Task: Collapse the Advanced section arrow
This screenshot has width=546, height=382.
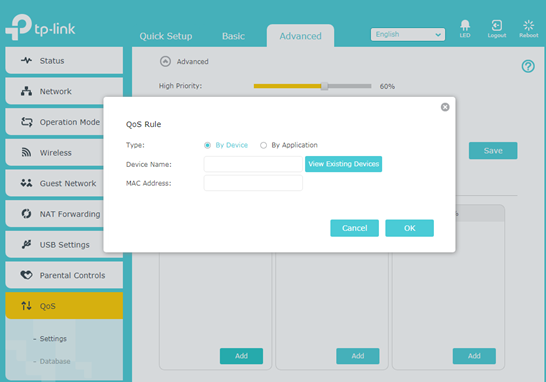Action: click(x=165, y=61)
